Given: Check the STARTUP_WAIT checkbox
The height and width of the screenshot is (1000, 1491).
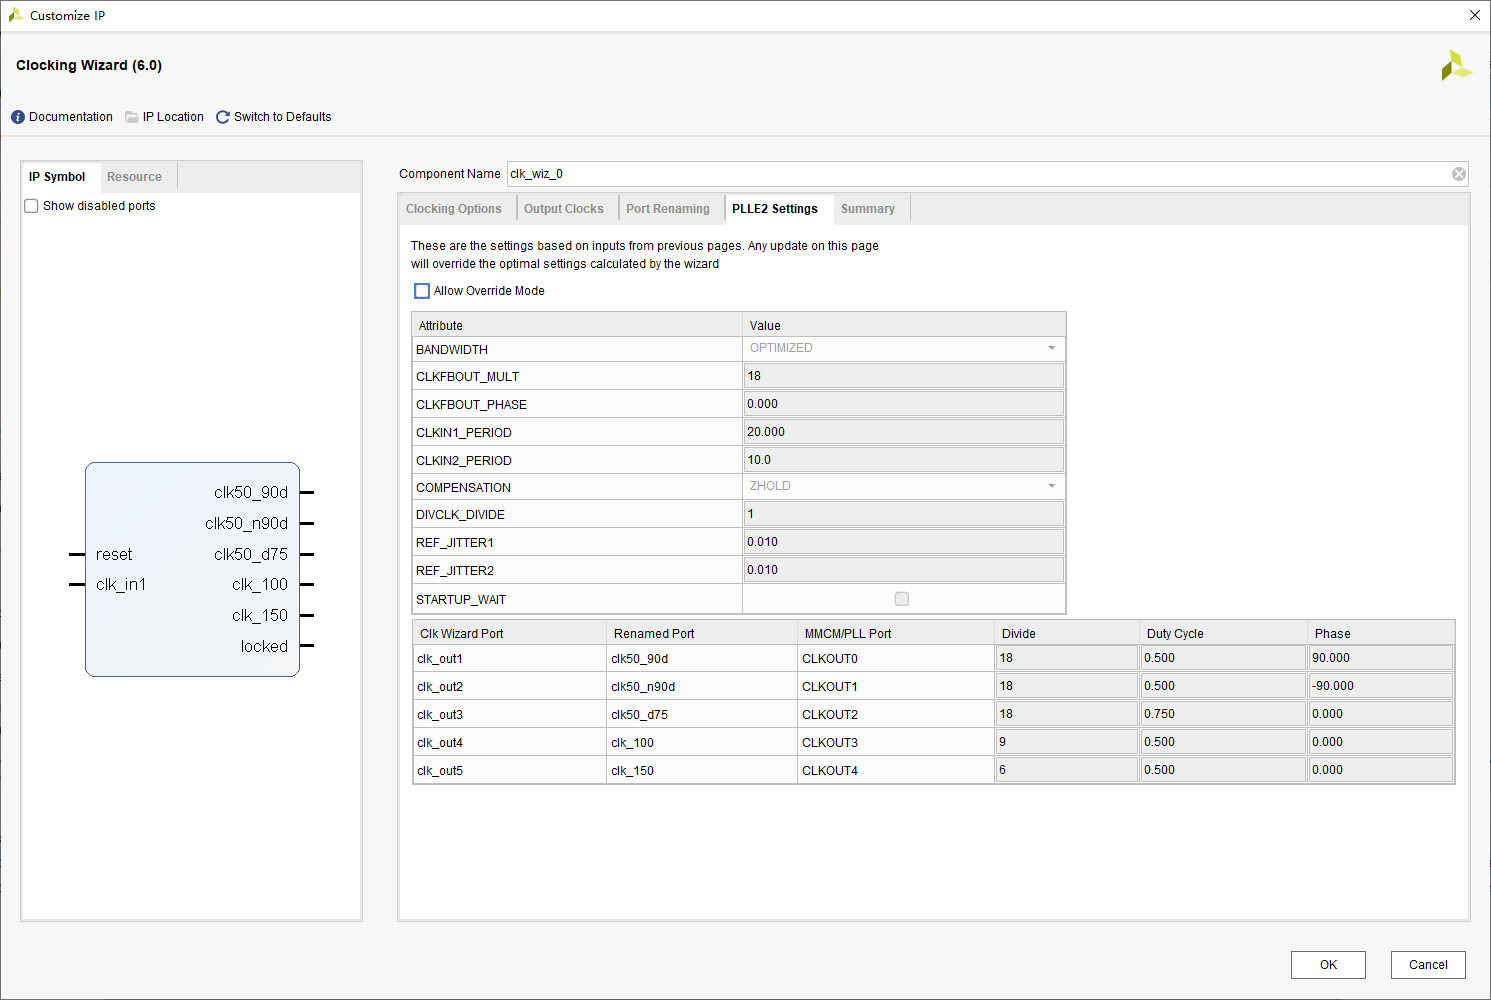Looking at the screenshot, I should coord(902,599).
